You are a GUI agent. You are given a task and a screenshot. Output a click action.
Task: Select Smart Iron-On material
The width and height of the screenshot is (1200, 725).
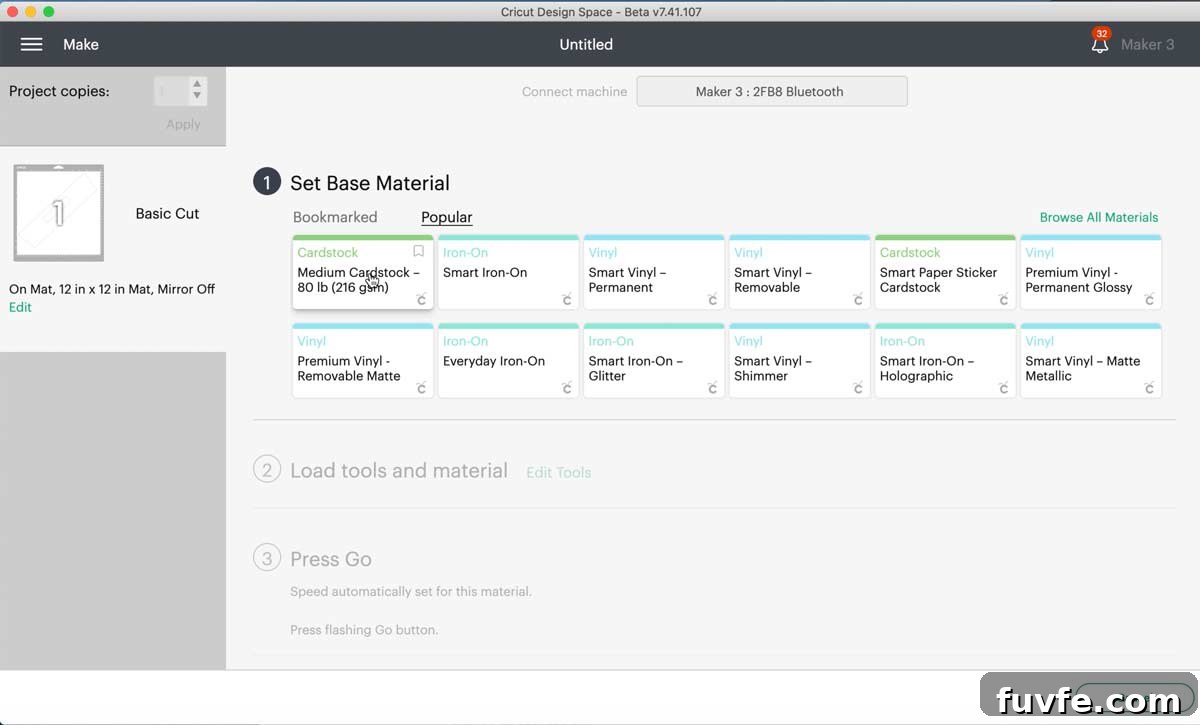tap(508, 272)
